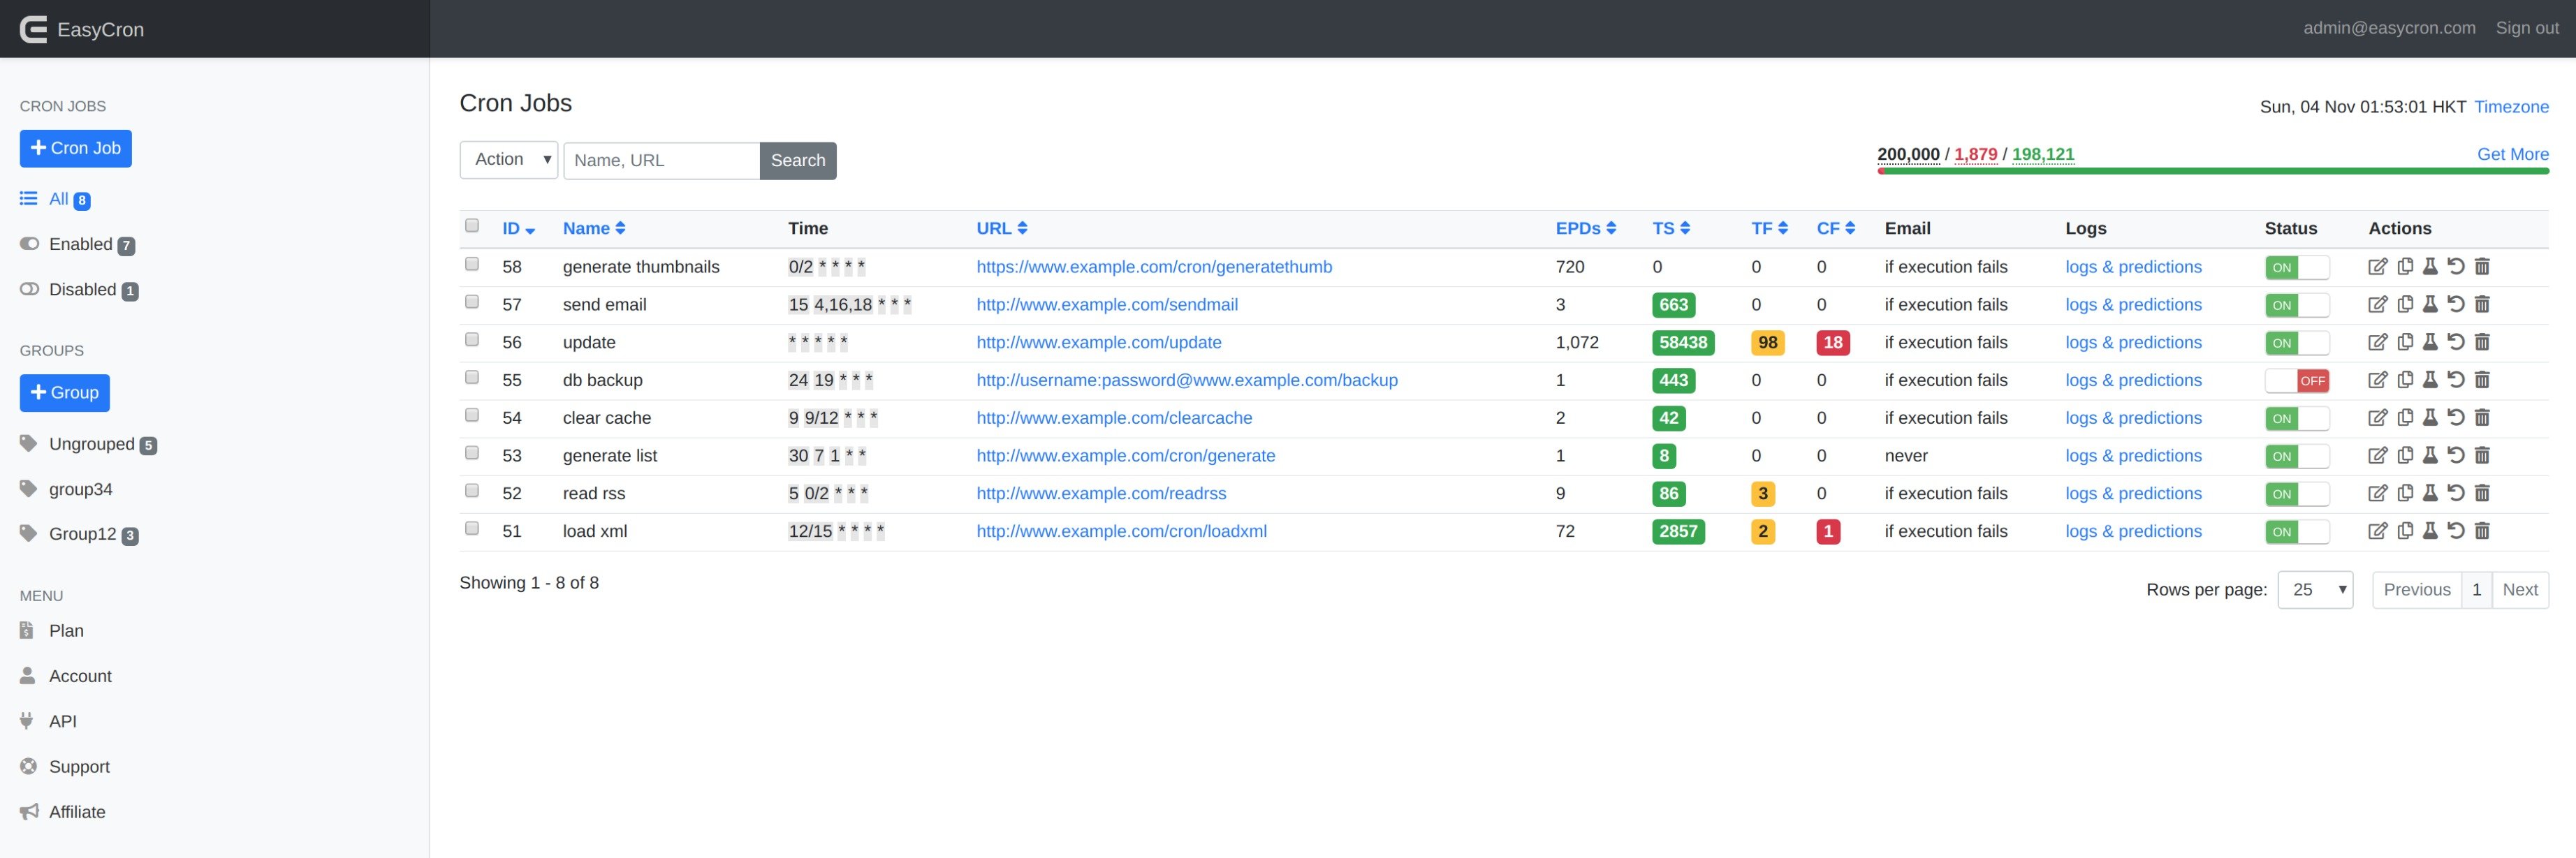2576x858 pixels.
Task: Toggle status switch for load xml job
Action: (2297, 531)
